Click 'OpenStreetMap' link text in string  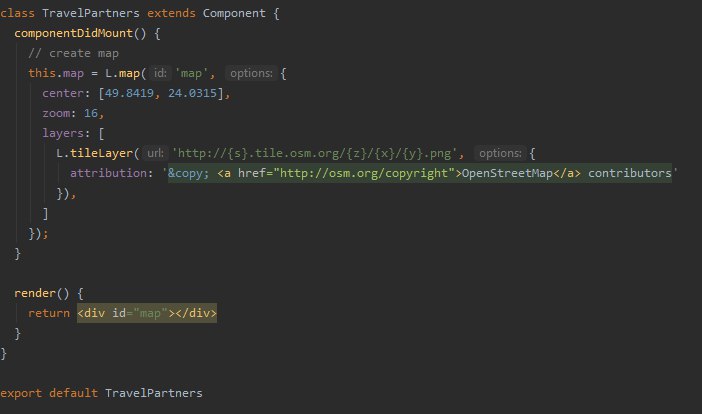click(507, 173)
